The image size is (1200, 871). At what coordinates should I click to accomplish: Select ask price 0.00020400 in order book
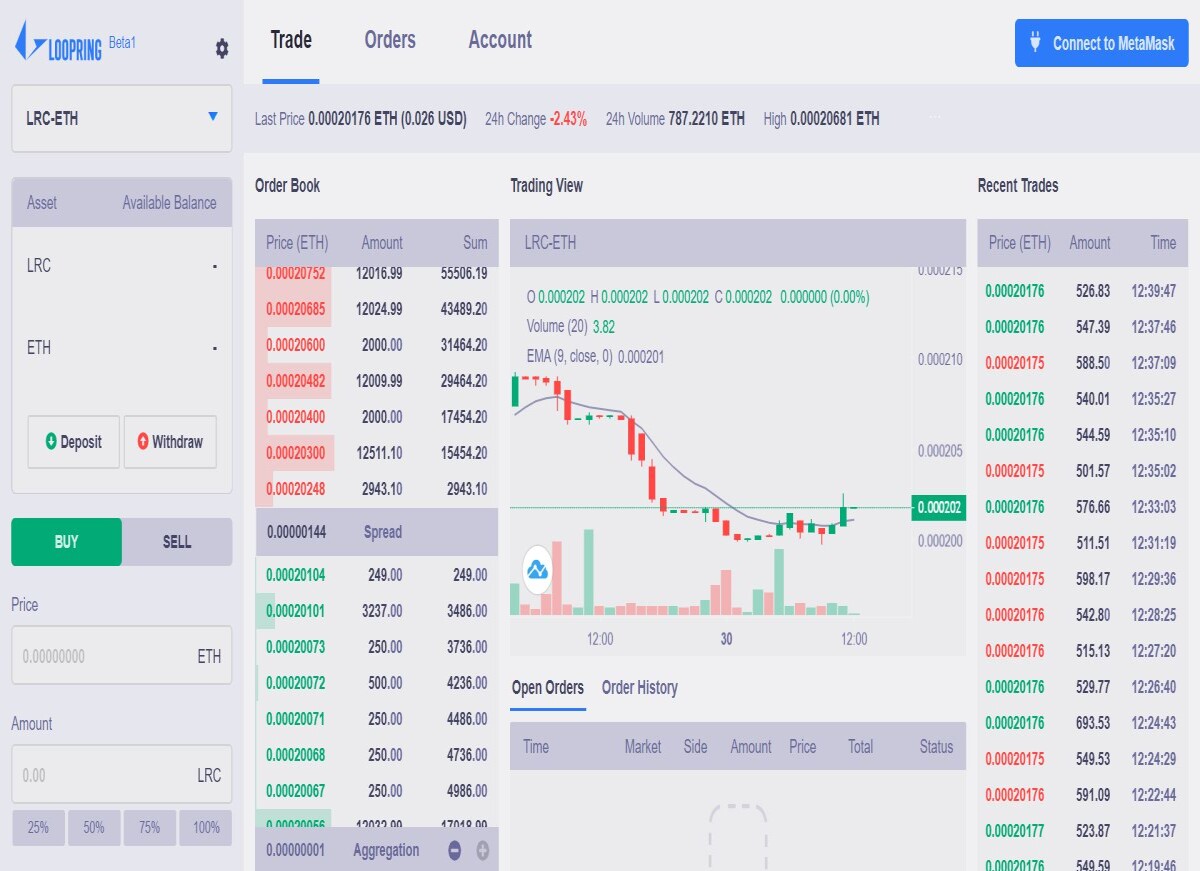pyautogui.click(x=296, y=417)
